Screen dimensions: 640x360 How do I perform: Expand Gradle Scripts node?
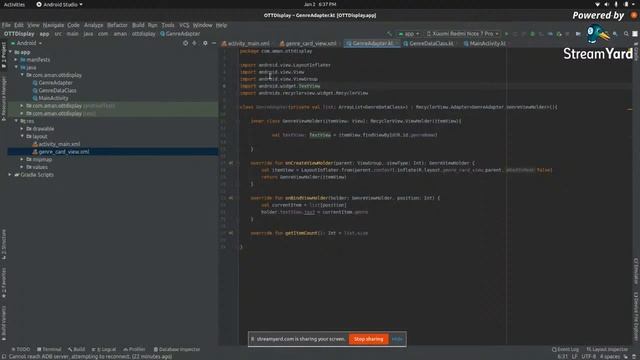11,175
